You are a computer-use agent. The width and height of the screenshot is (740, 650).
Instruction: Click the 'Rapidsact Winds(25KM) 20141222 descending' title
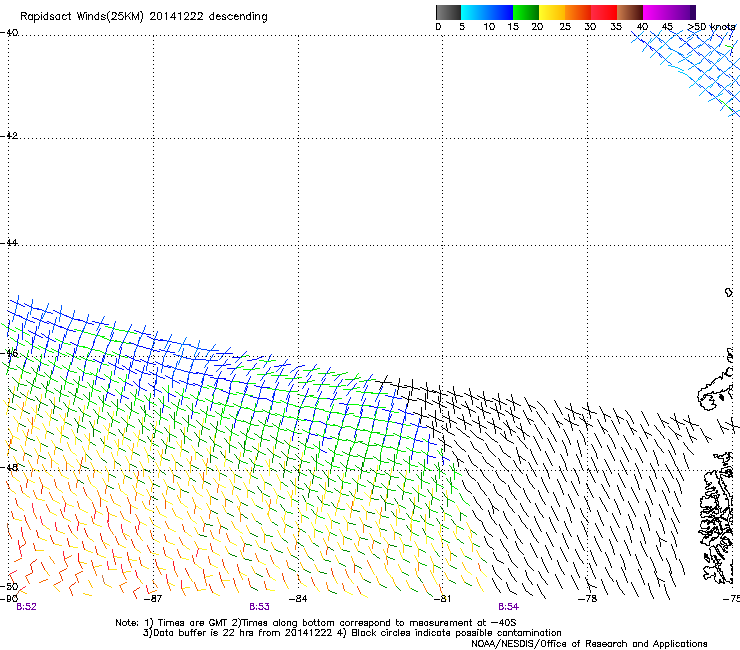pos(143,17)
